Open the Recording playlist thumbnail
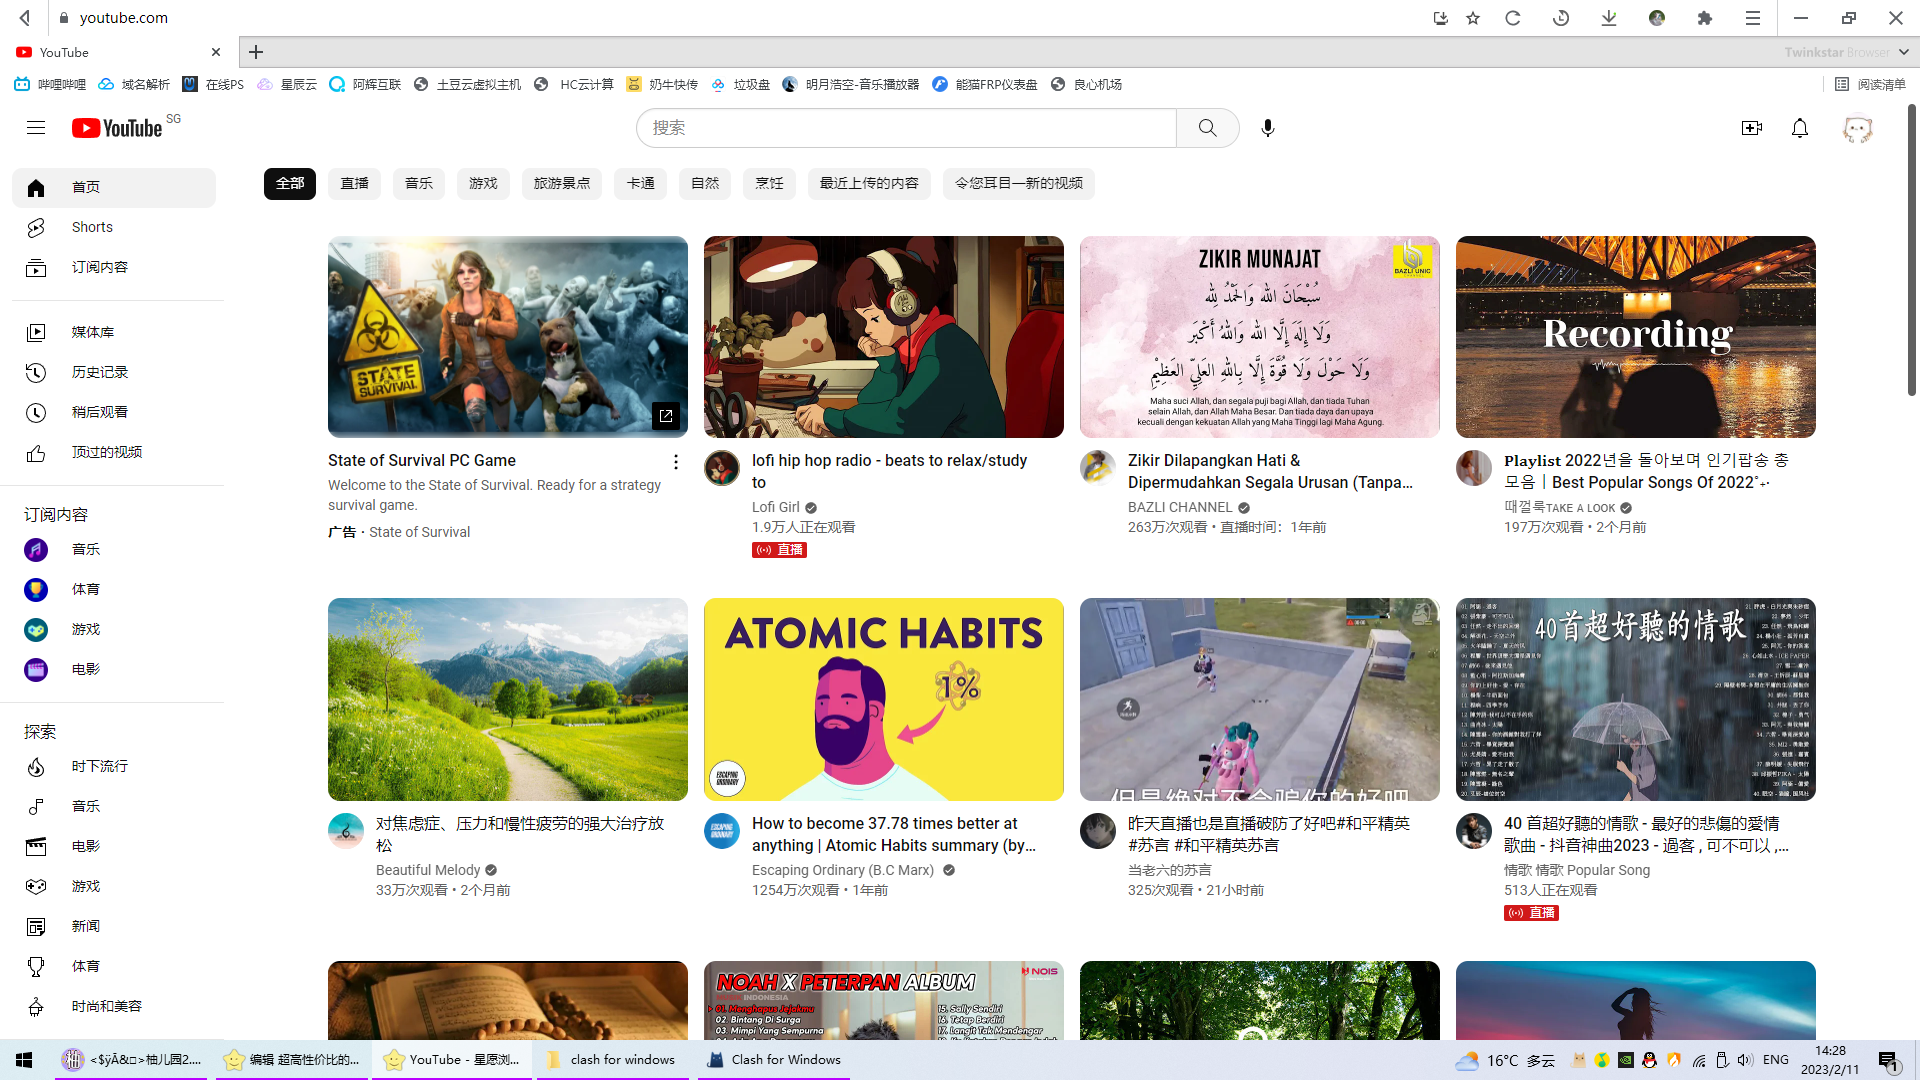This screenshot has height=1080, width=1920. pos(1636,337)
